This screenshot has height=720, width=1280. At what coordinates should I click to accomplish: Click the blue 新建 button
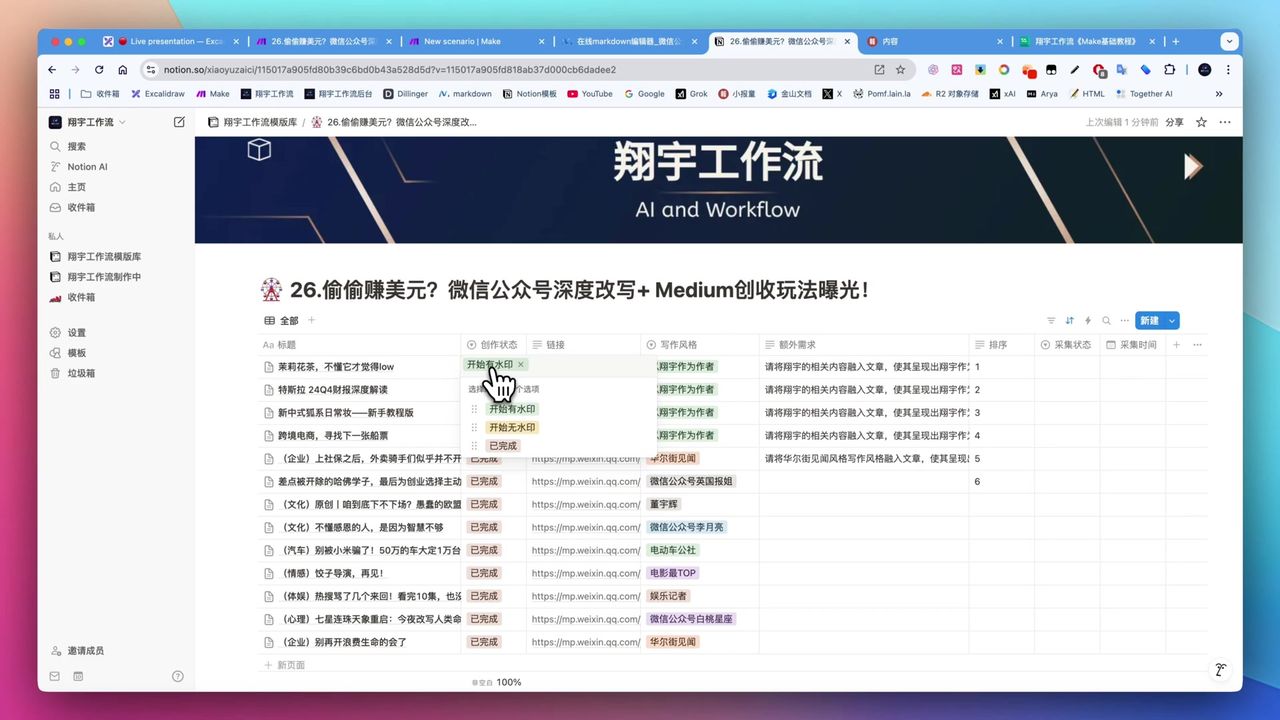point(1150,321)
